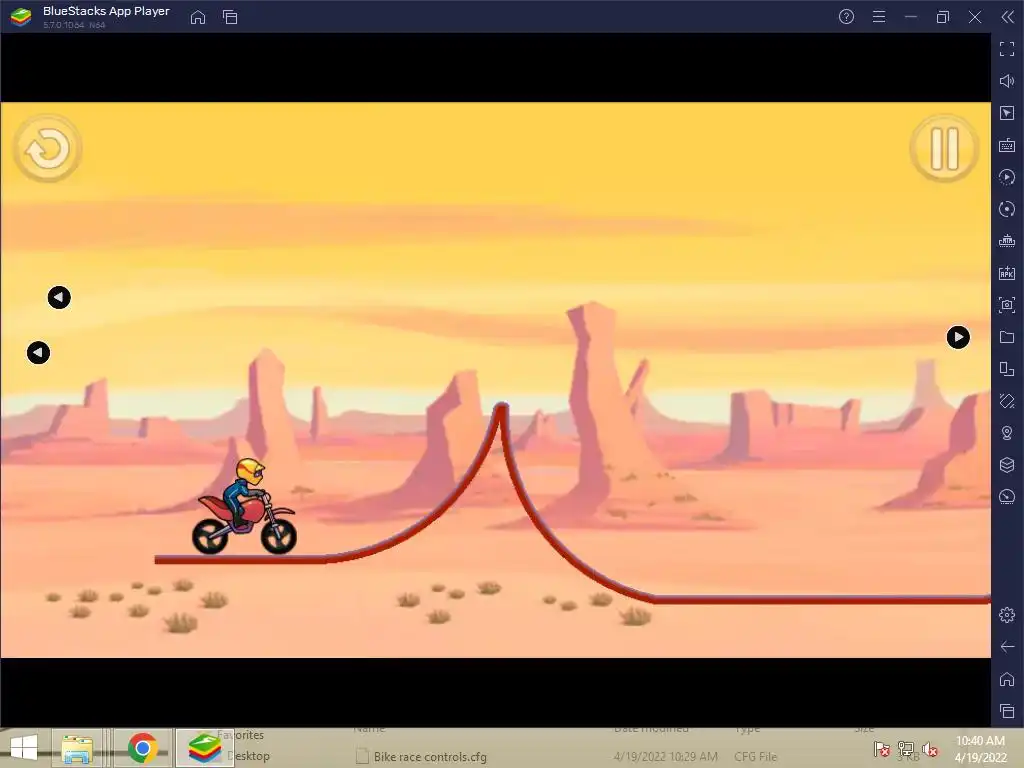
Task: Click the Install APK icon
Action: coord(1007,273)
